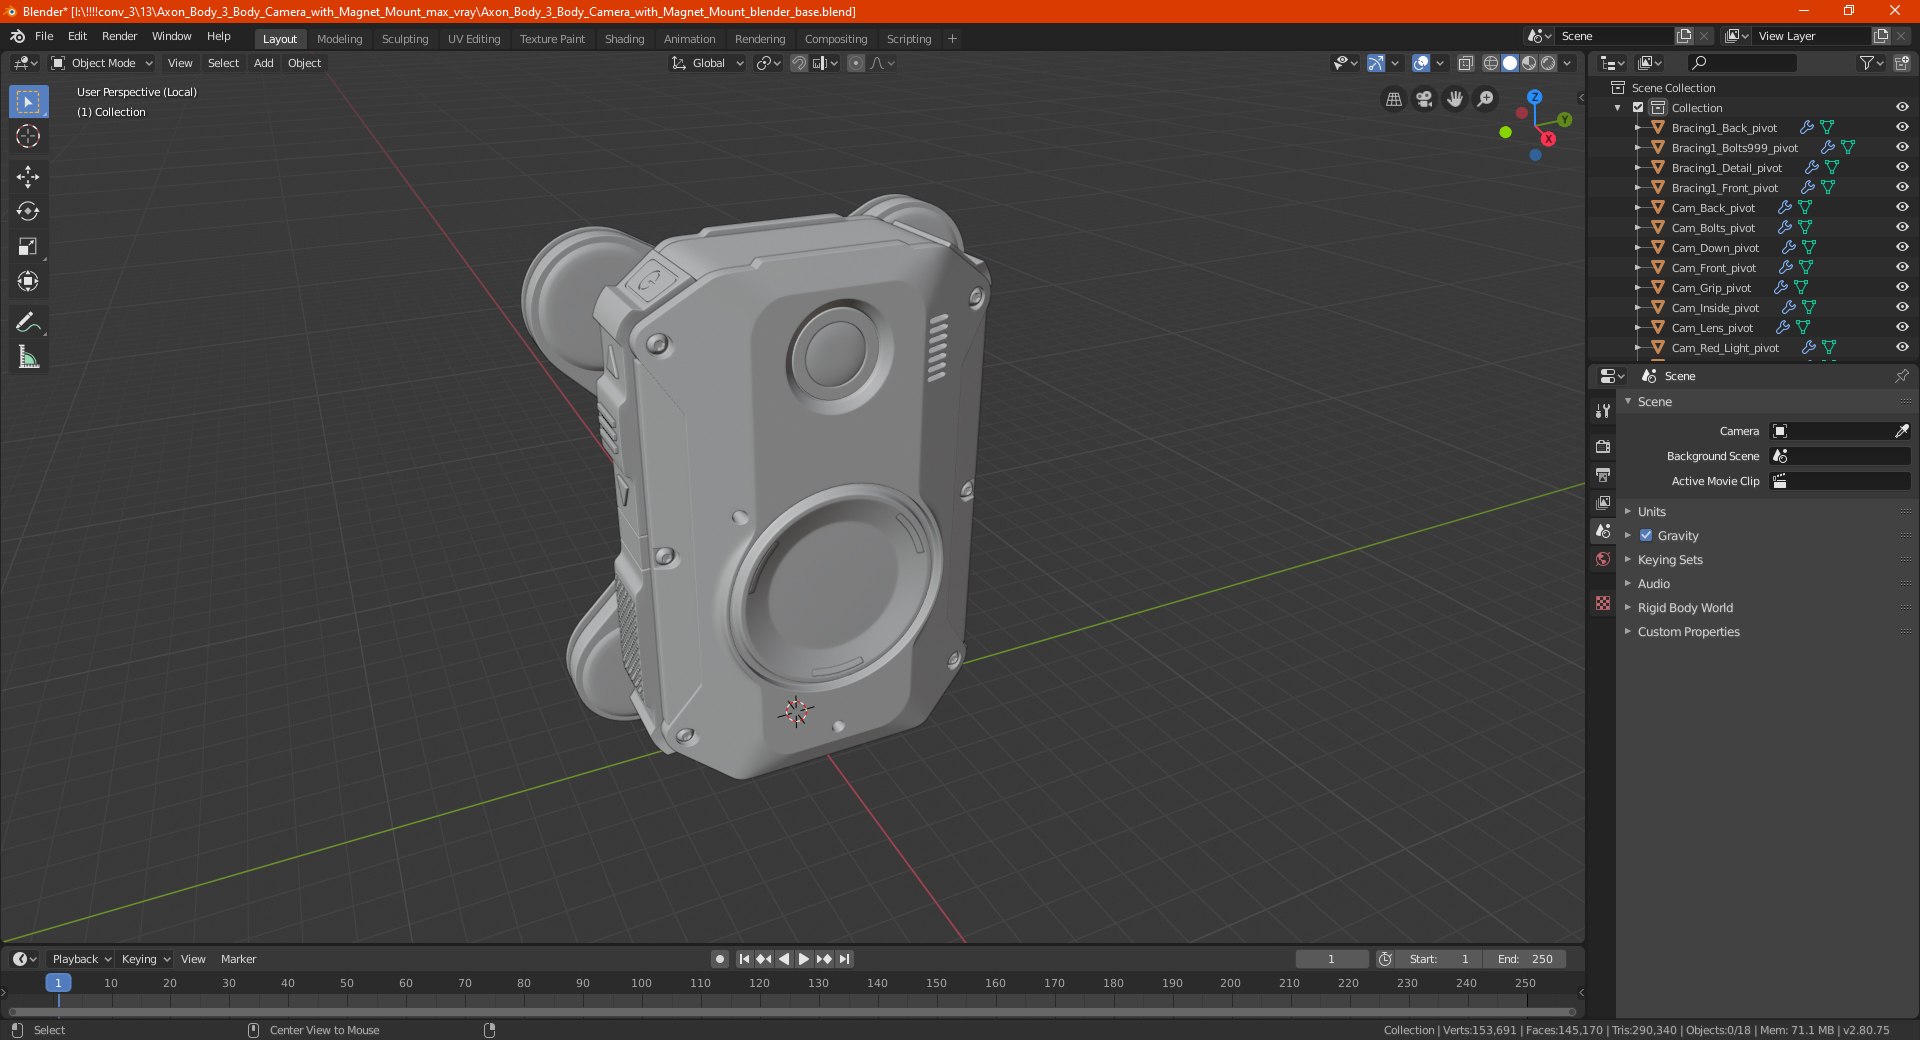
Task: Open the Render properties tab
Action: pos(1603,446)
